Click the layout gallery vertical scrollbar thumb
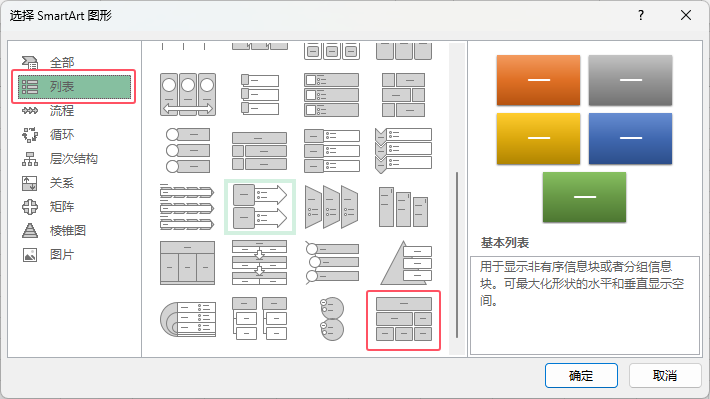The width and height of the screenshot is (710, 399). point(457,255)
